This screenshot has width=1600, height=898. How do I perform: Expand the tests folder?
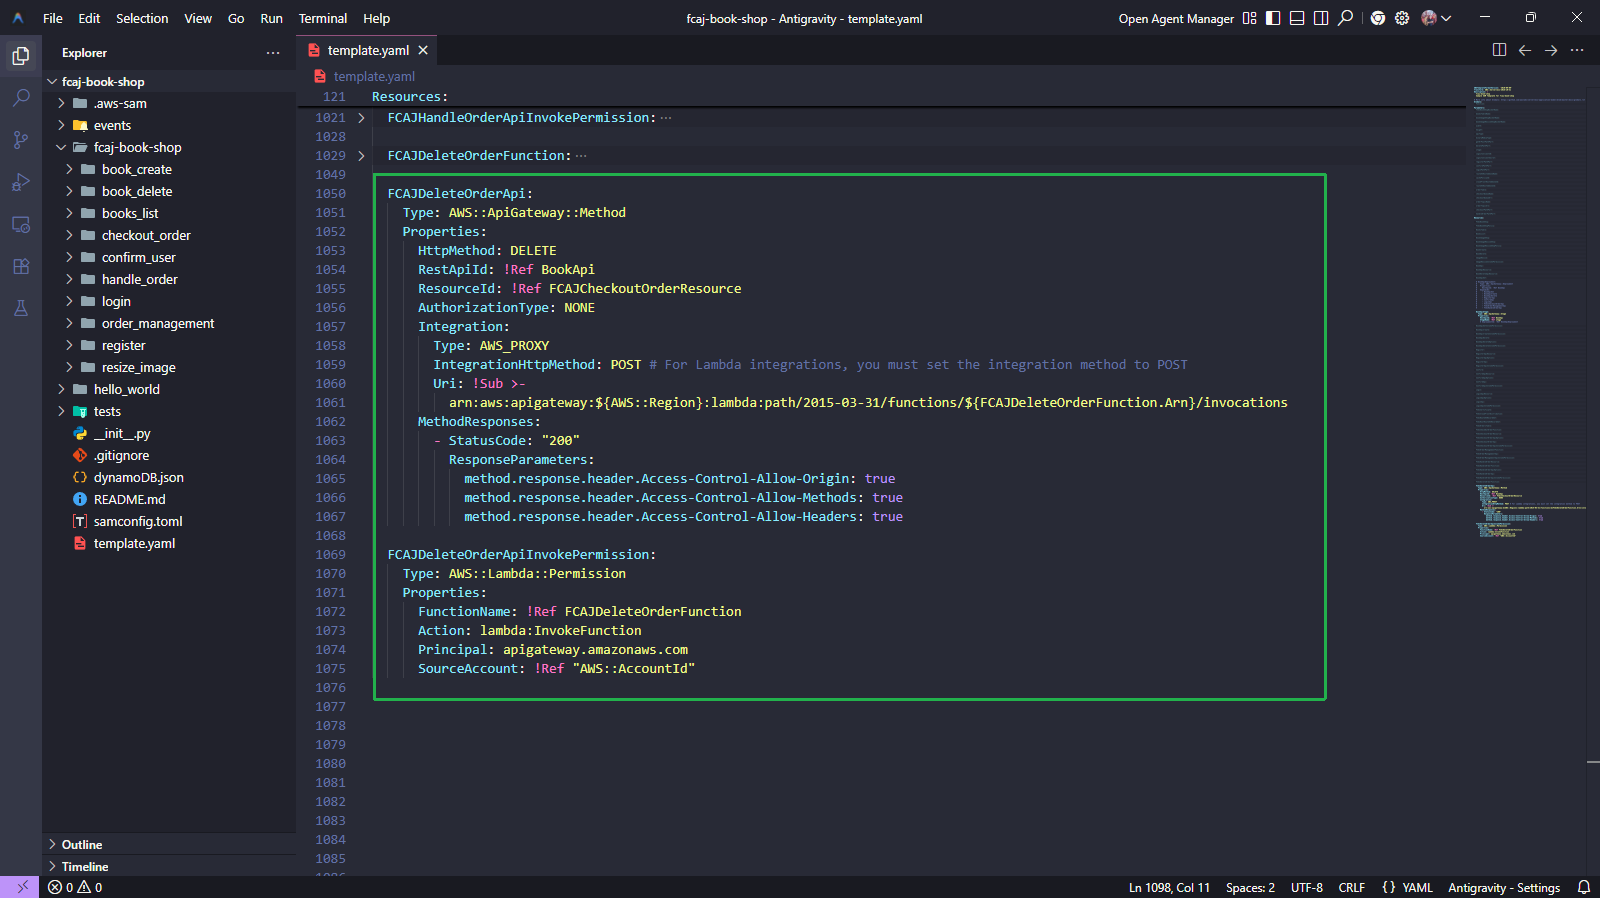[x=169, y=412]
